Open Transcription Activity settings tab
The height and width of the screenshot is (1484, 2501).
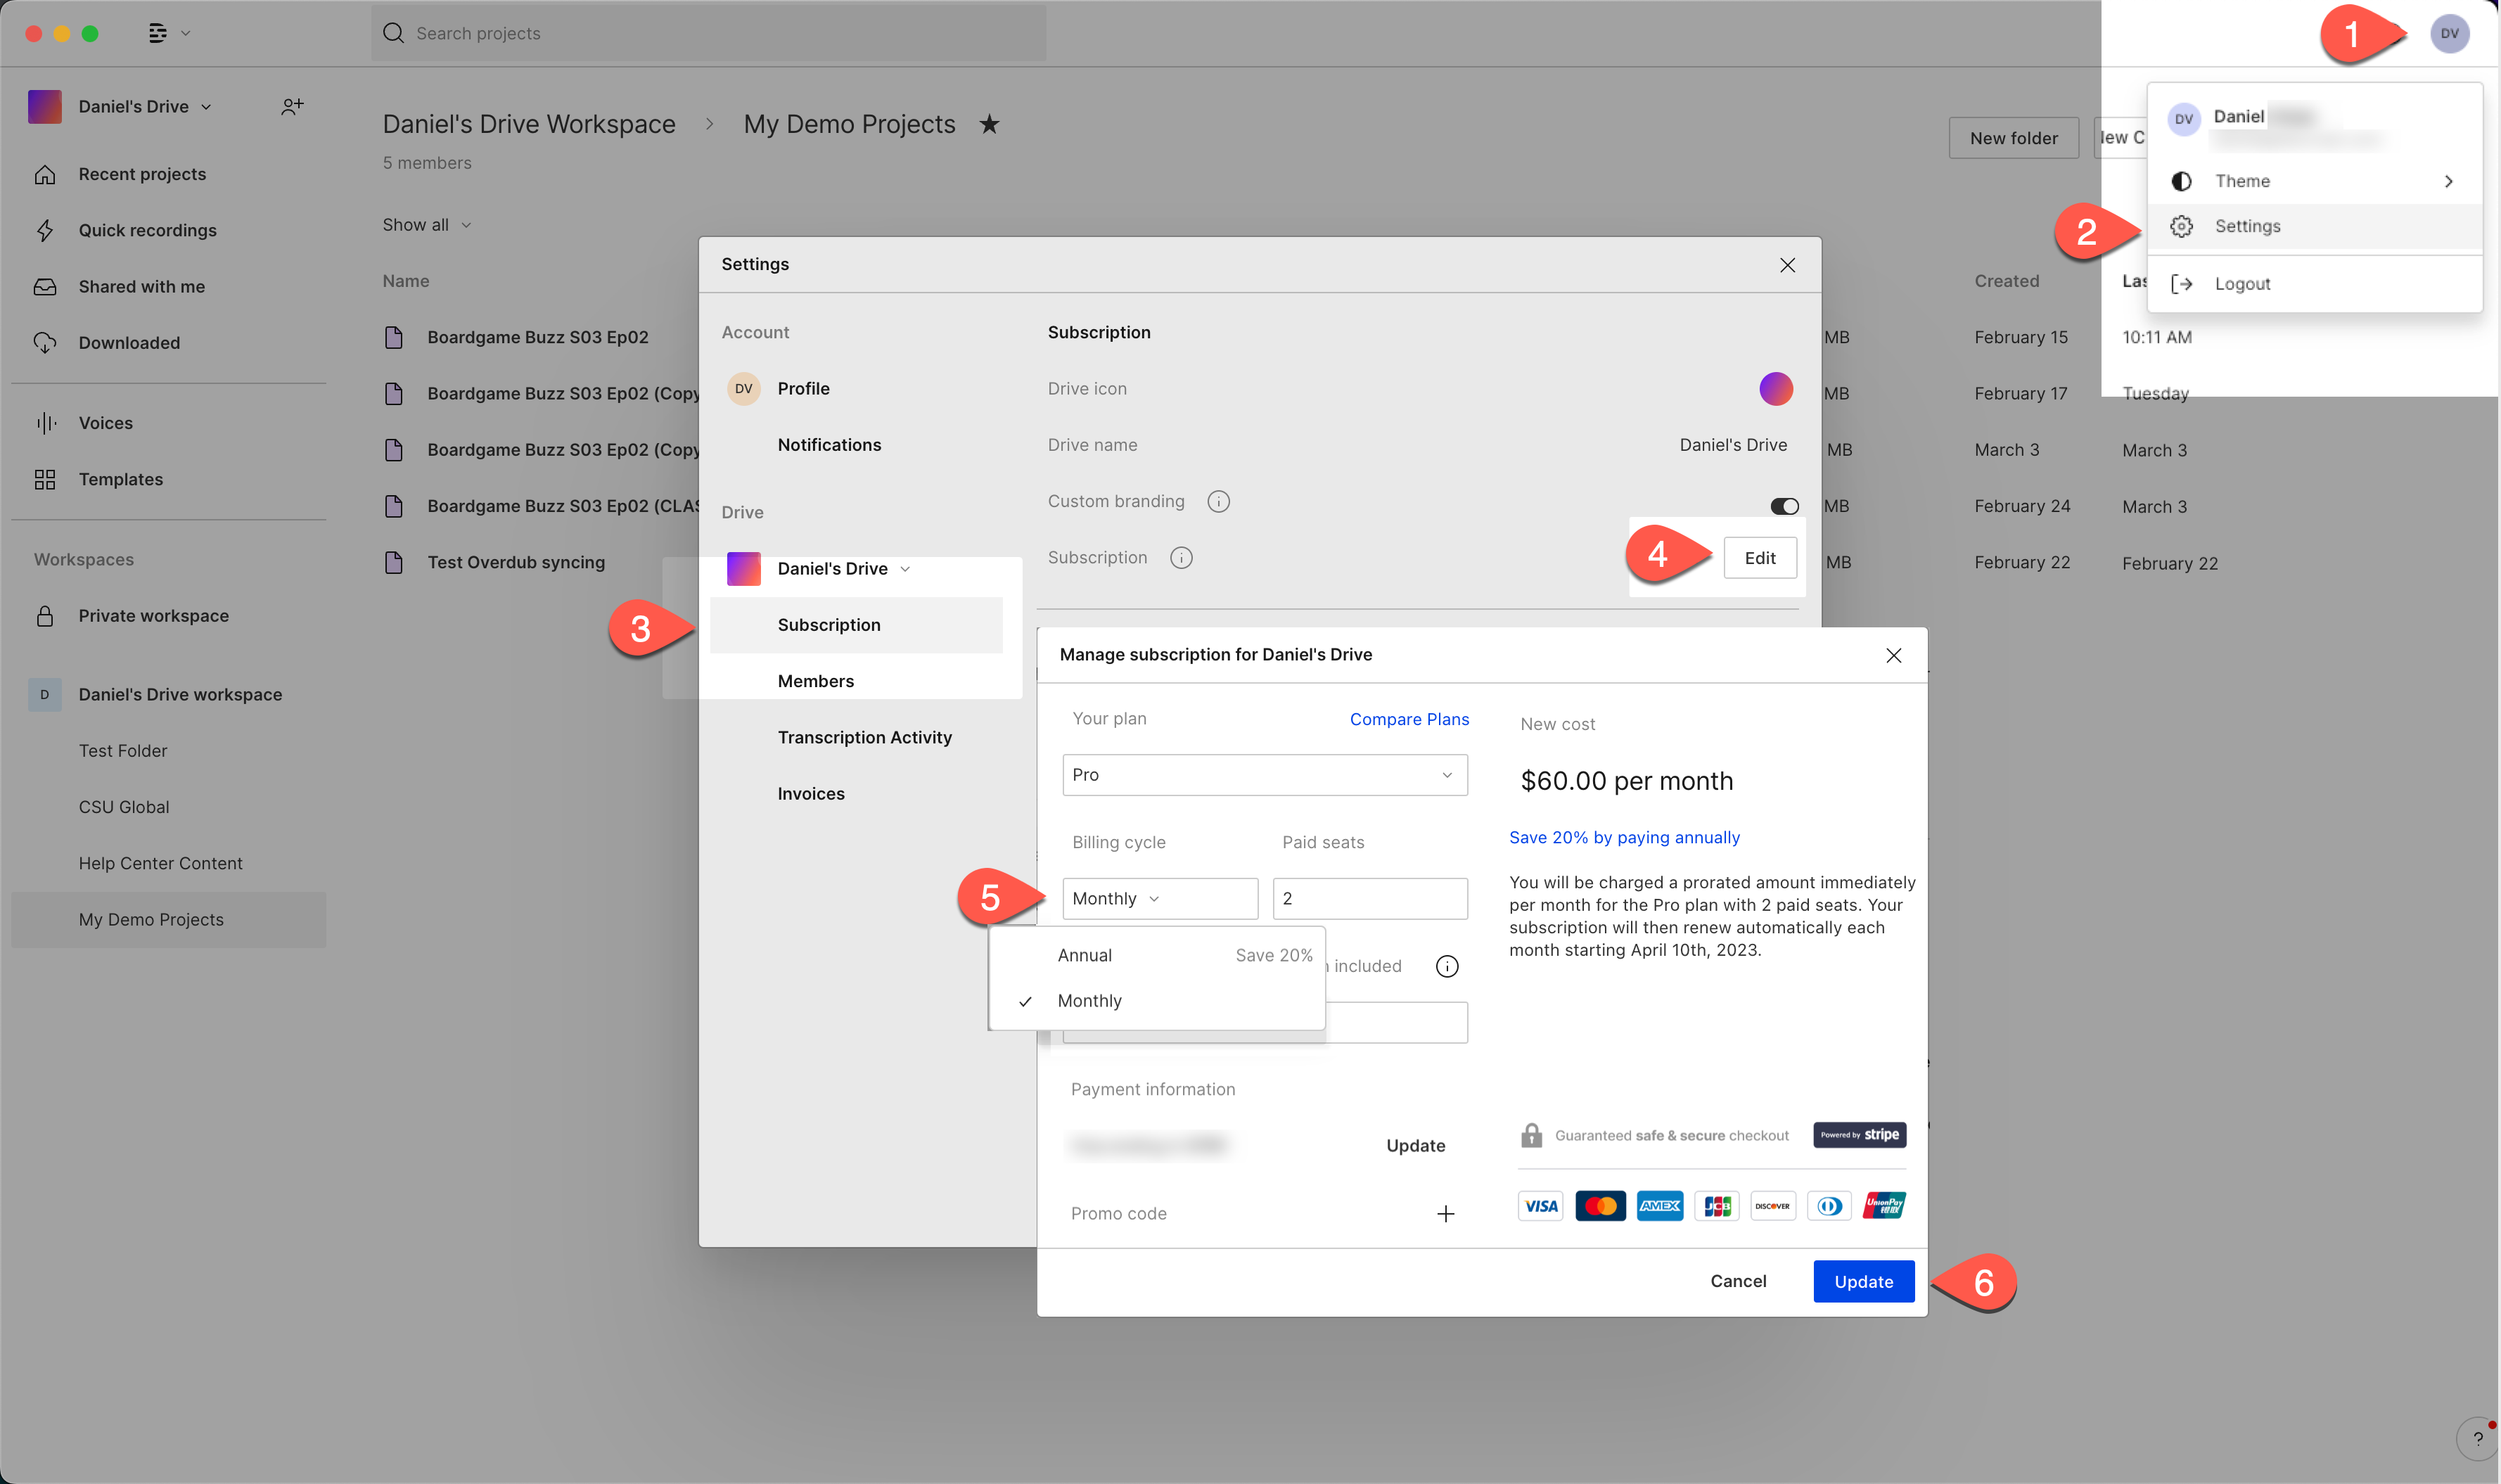coord(864,737)
